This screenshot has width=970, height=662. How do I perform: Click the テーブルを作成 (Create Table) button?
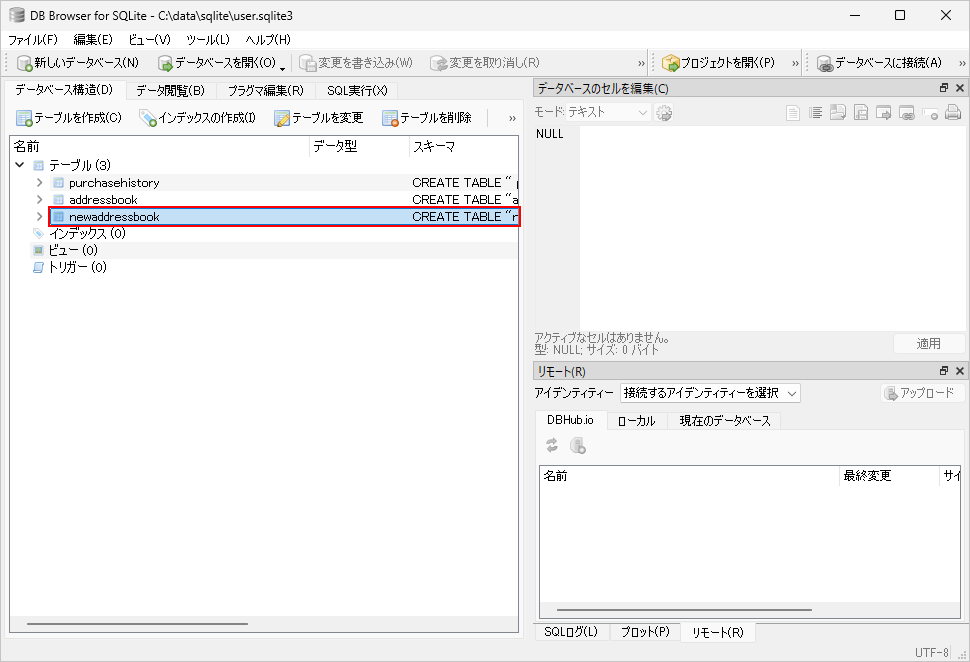(69, 118)
